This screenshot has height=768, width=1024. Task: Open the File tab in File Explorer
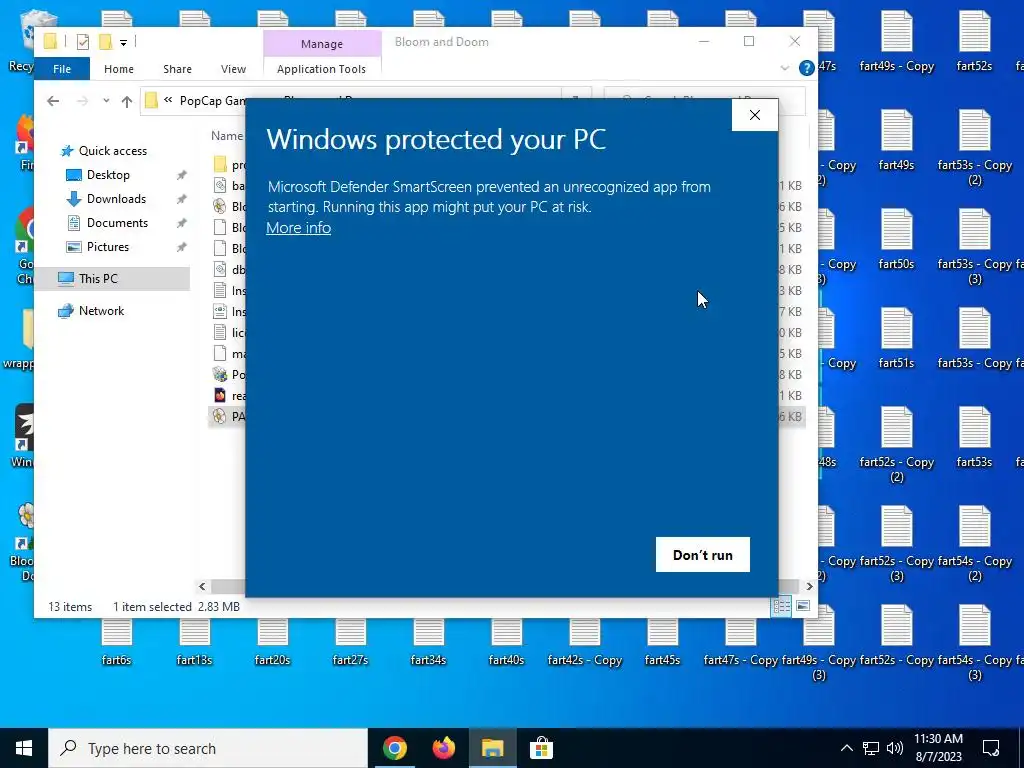pyautogui.click(x=62, y=69)
